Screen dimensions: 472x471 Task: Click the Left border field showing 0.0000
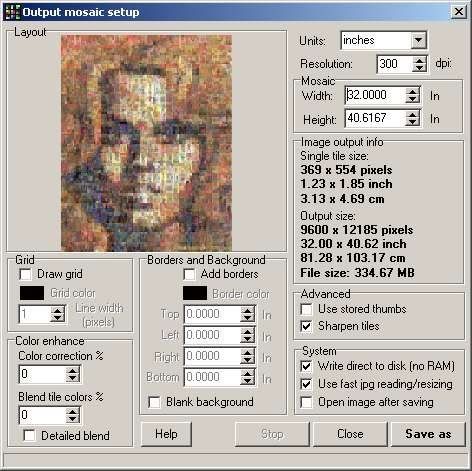[212, 335]
